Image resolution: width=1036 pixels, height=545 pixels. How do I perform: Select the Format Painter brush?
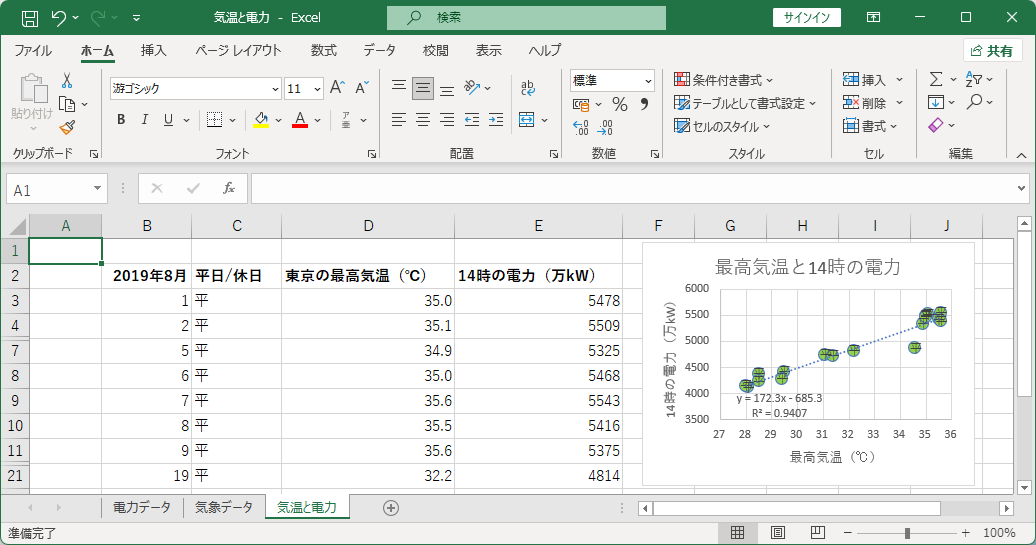67,127
